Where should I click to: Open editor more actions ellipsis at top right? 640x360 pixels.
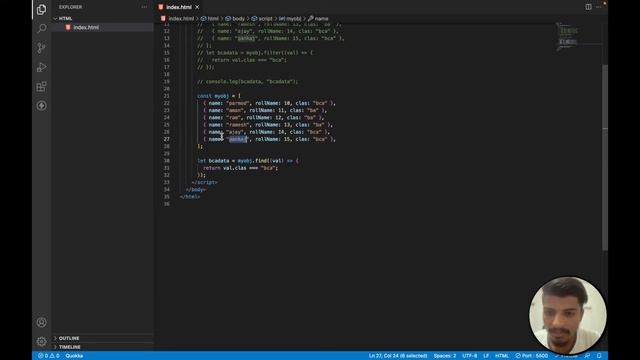(x=598, y=7)
